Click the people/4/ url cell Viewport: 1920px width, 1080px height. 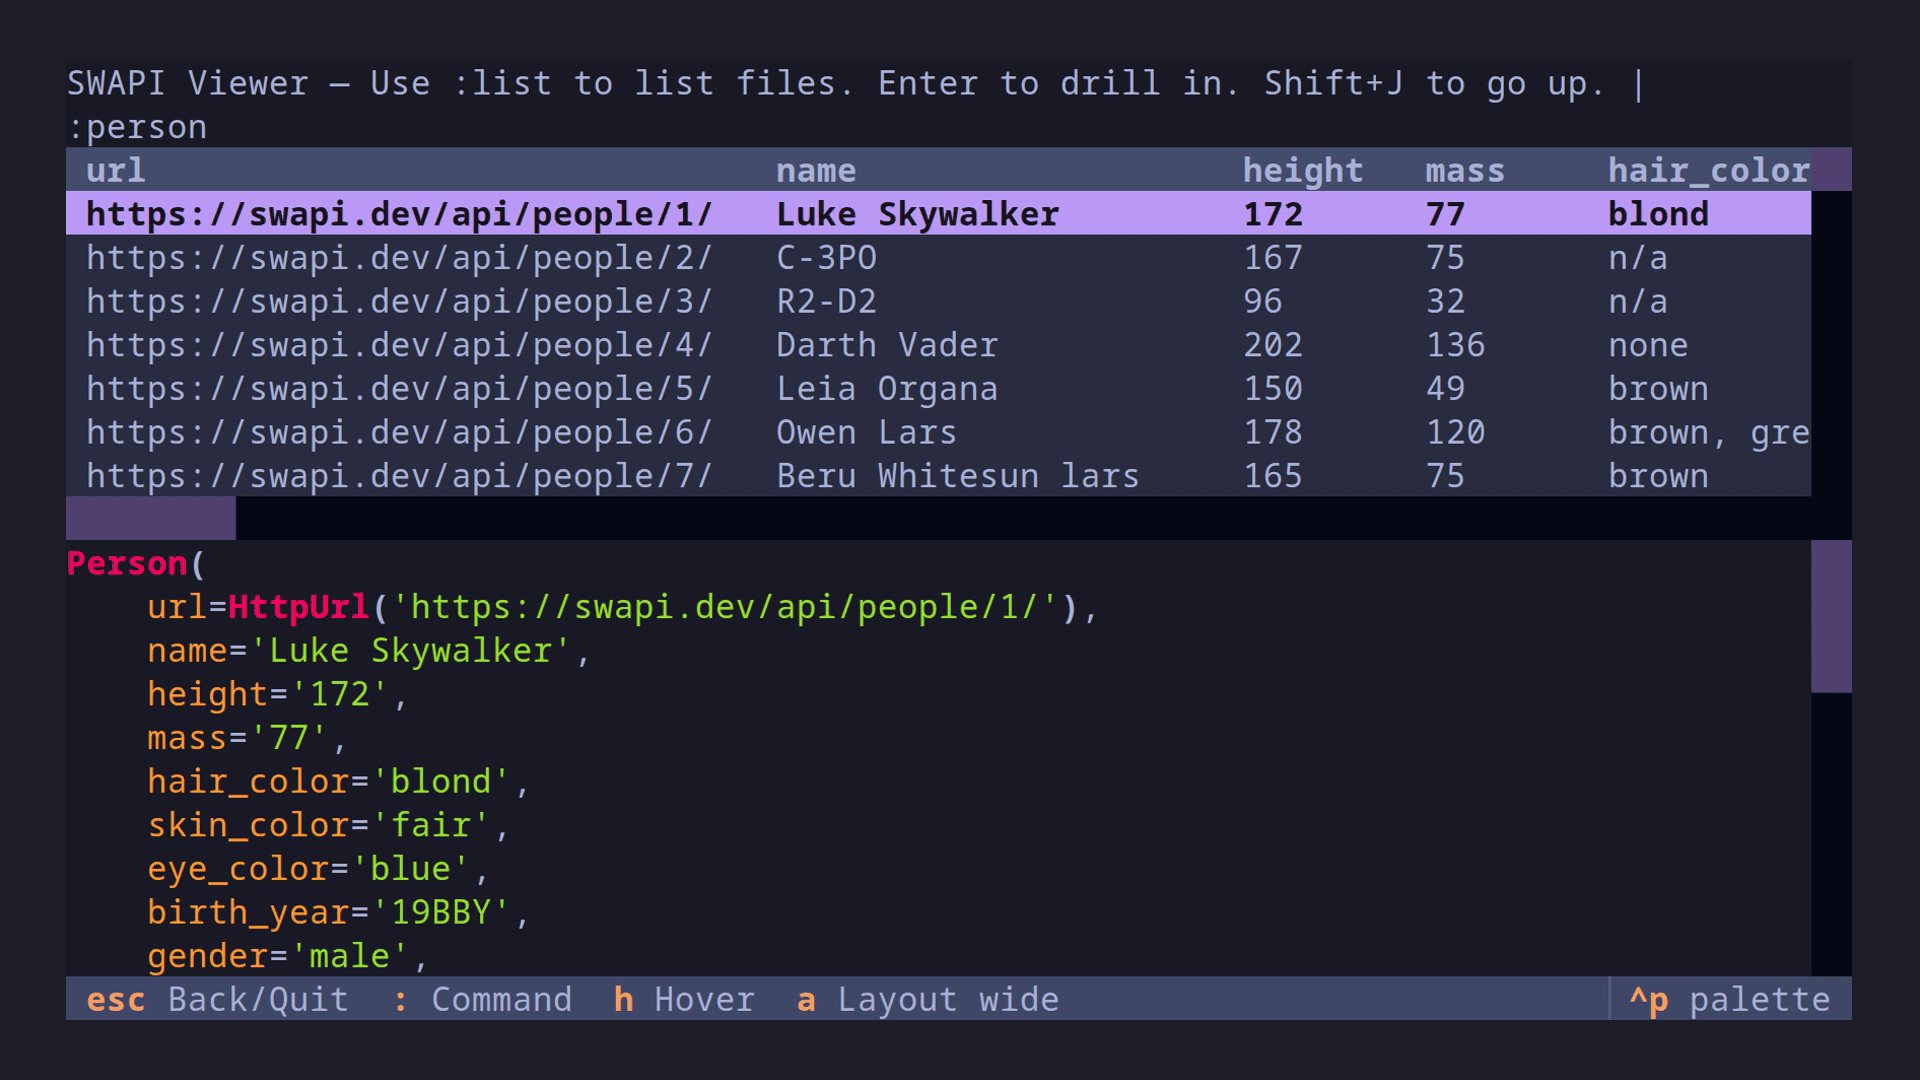pyautogui.click(x=400, y=345)
